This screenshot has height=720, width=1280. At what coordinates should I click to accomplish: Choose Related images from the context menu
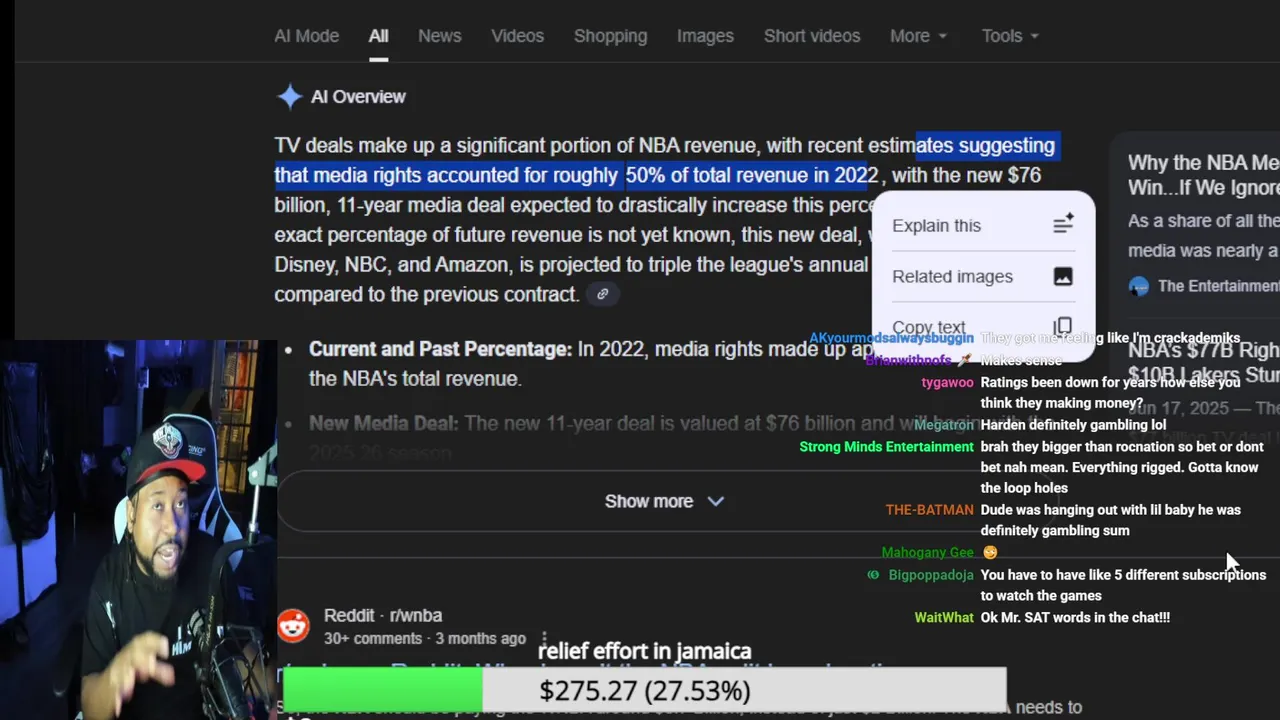[983, 276]
